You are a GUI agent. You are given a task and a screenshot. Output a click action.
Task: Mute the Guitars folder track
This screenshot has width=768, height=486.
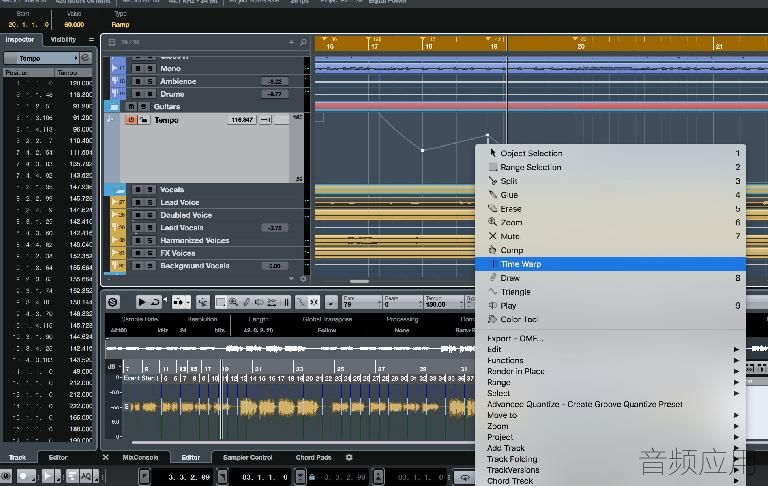click(x=131, y=106)
